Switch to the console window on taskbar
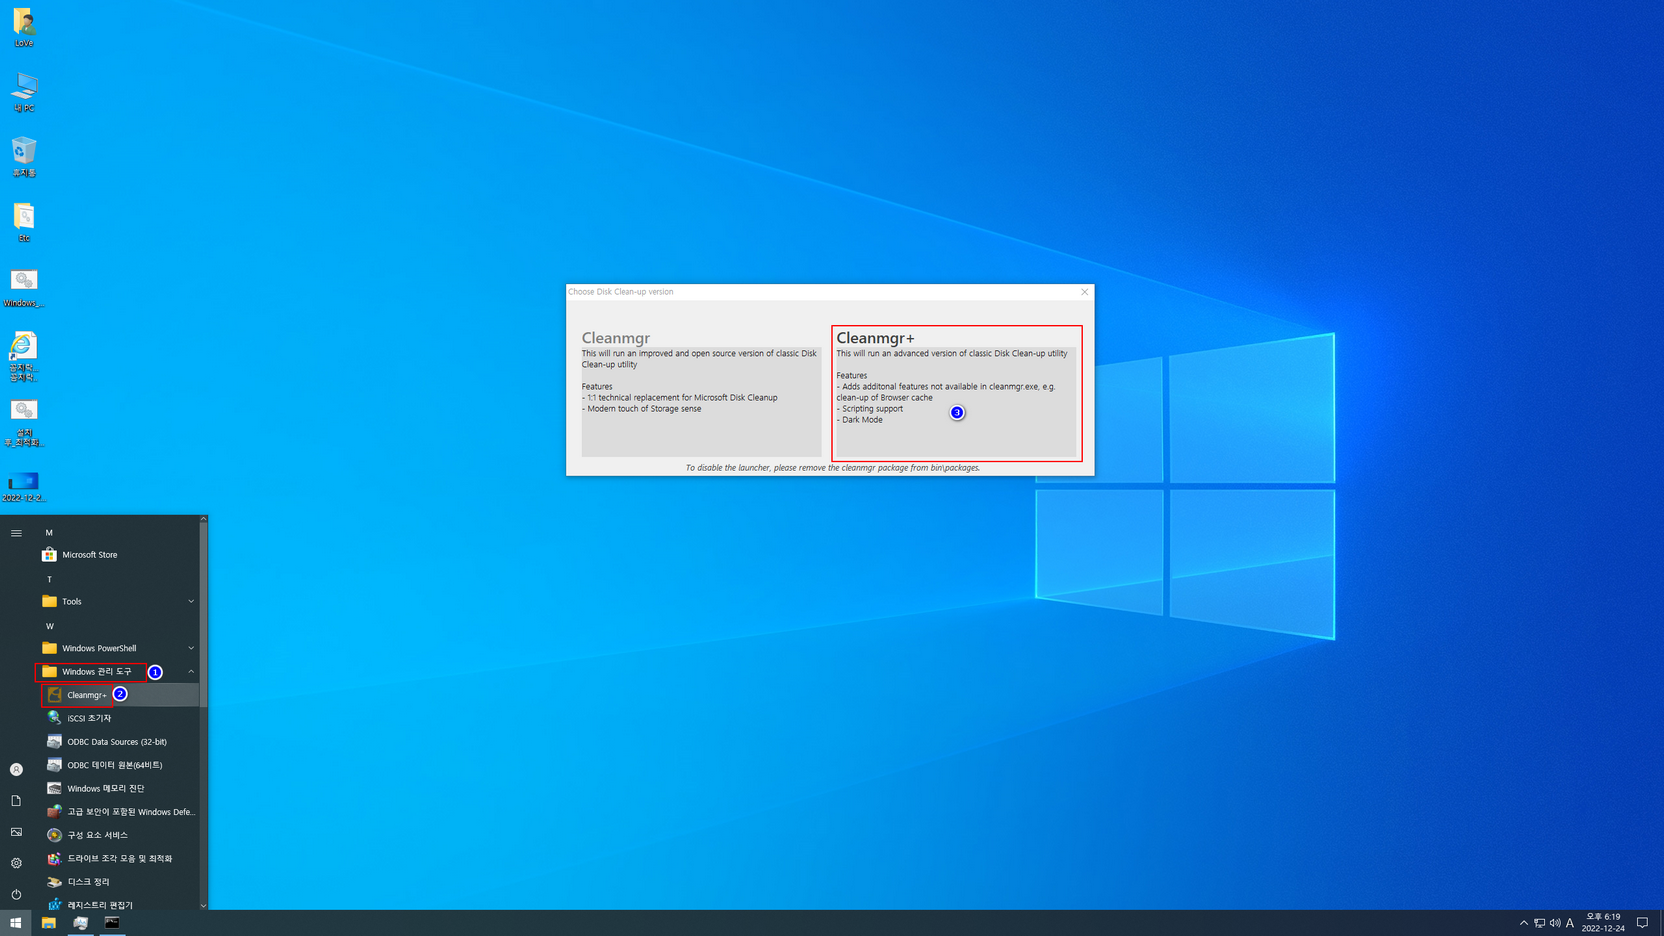1664x936 pixels. click(x=112, y=923)
